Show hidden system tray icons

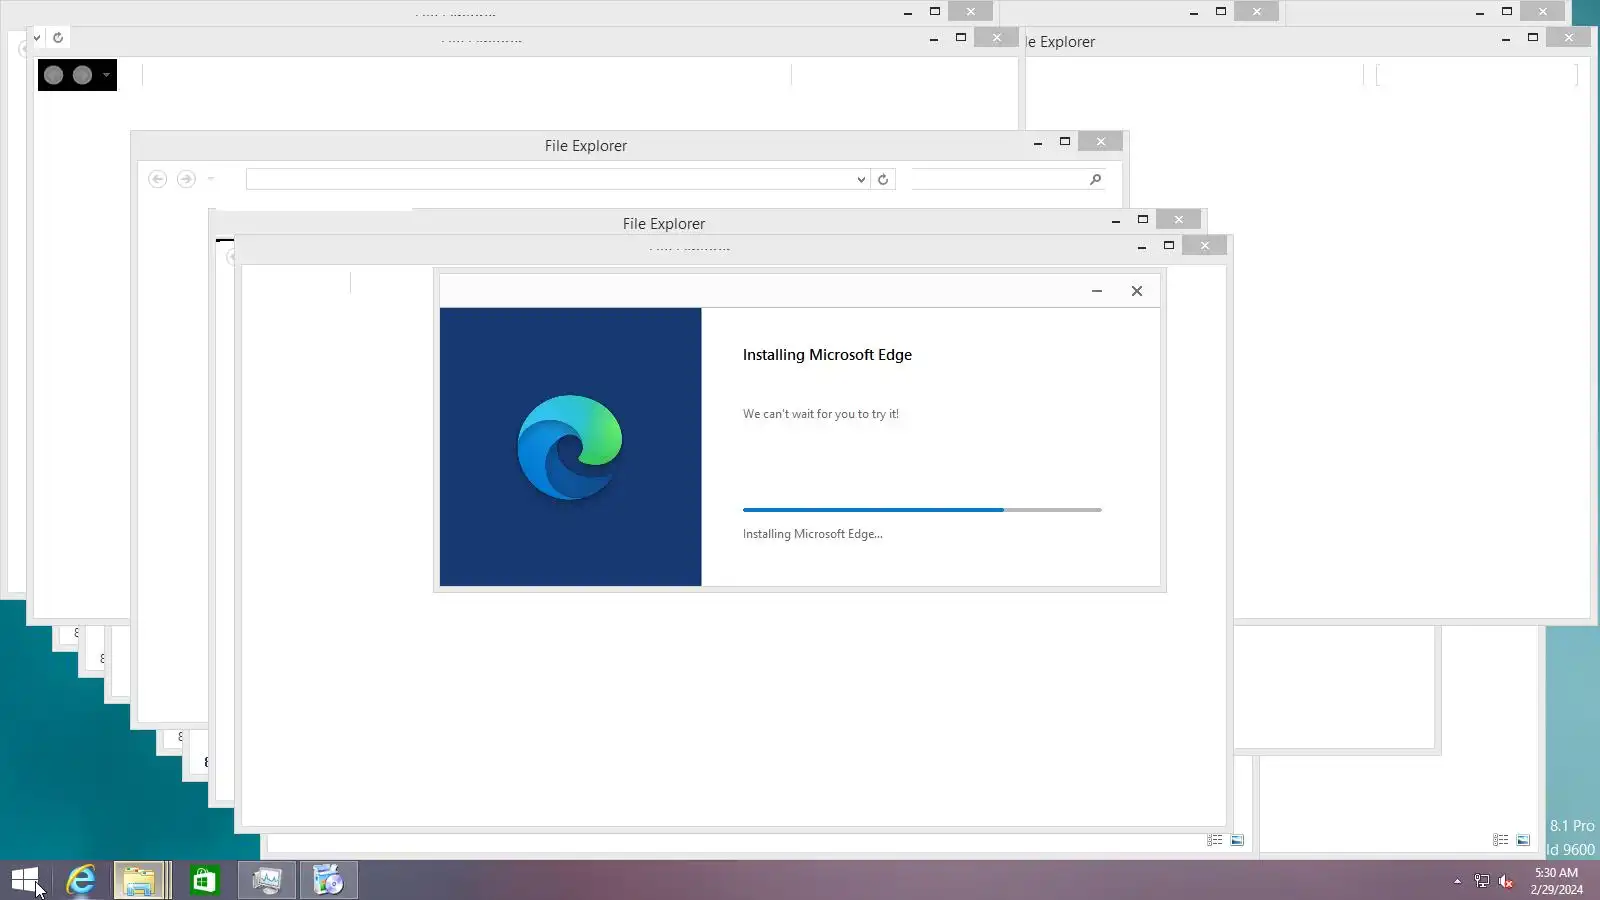point(1457,881)
